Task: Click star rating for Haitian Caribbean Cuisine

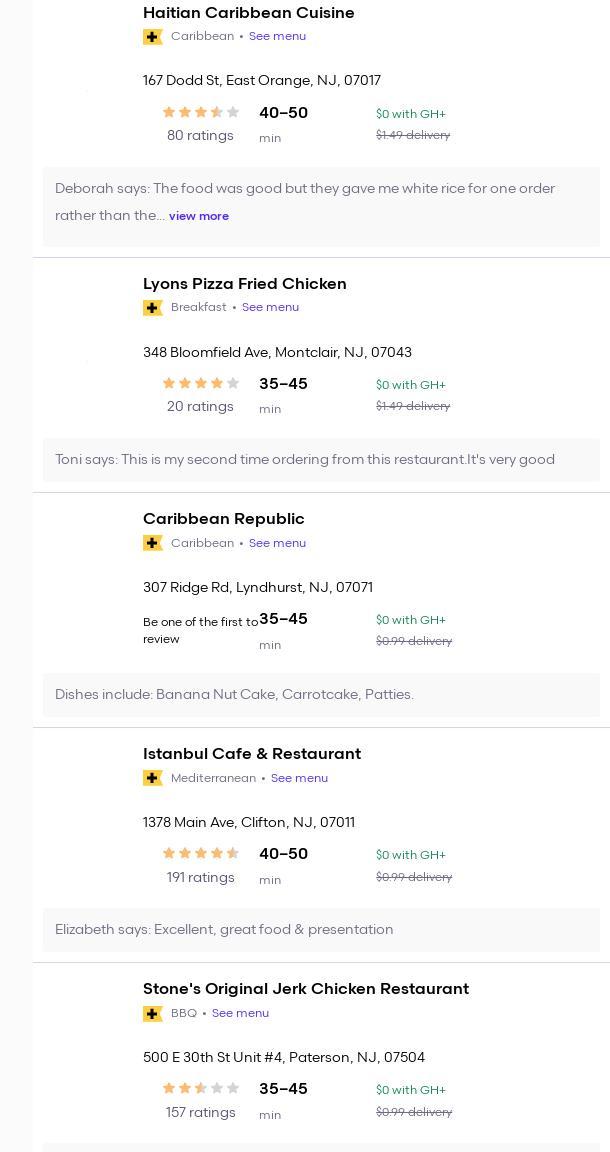Action: (x=200, y=113)
